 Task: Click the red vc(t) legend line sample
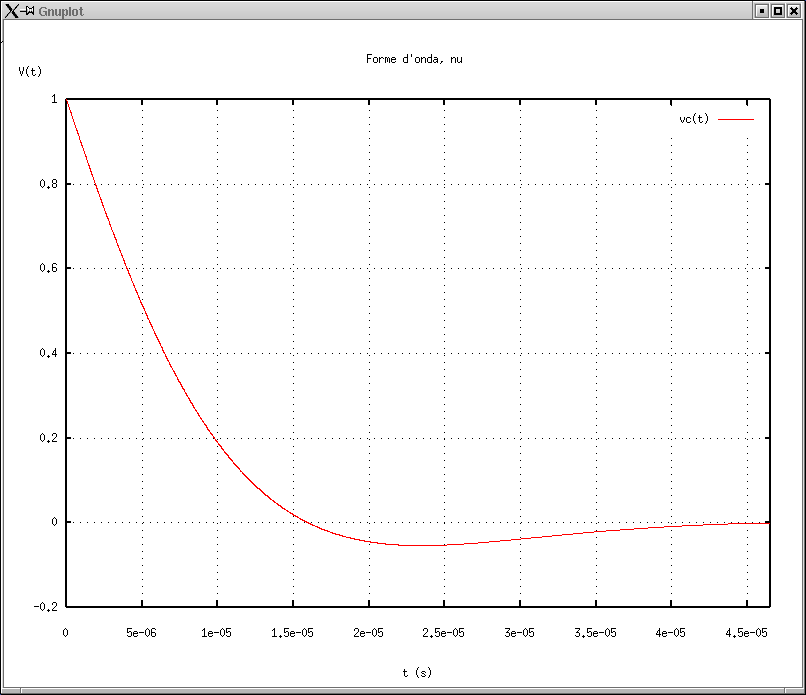pyautogui.click(x=735, y=119)
